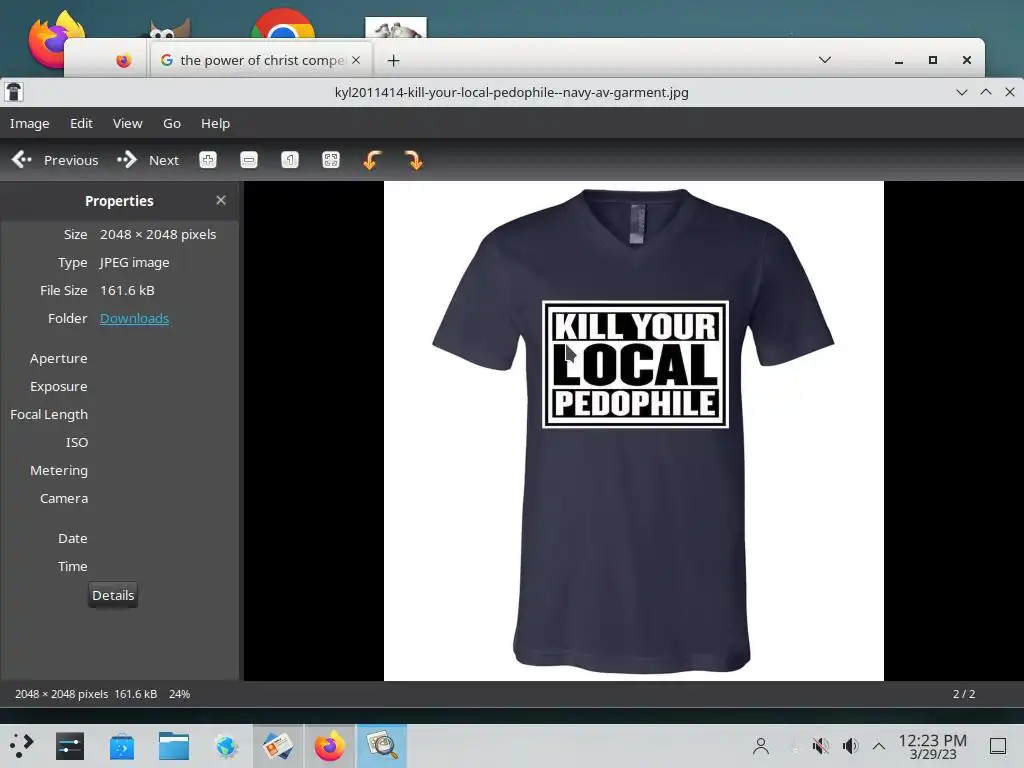Click the Details button
Screen dimensions: 1024x768
[113, 595]
